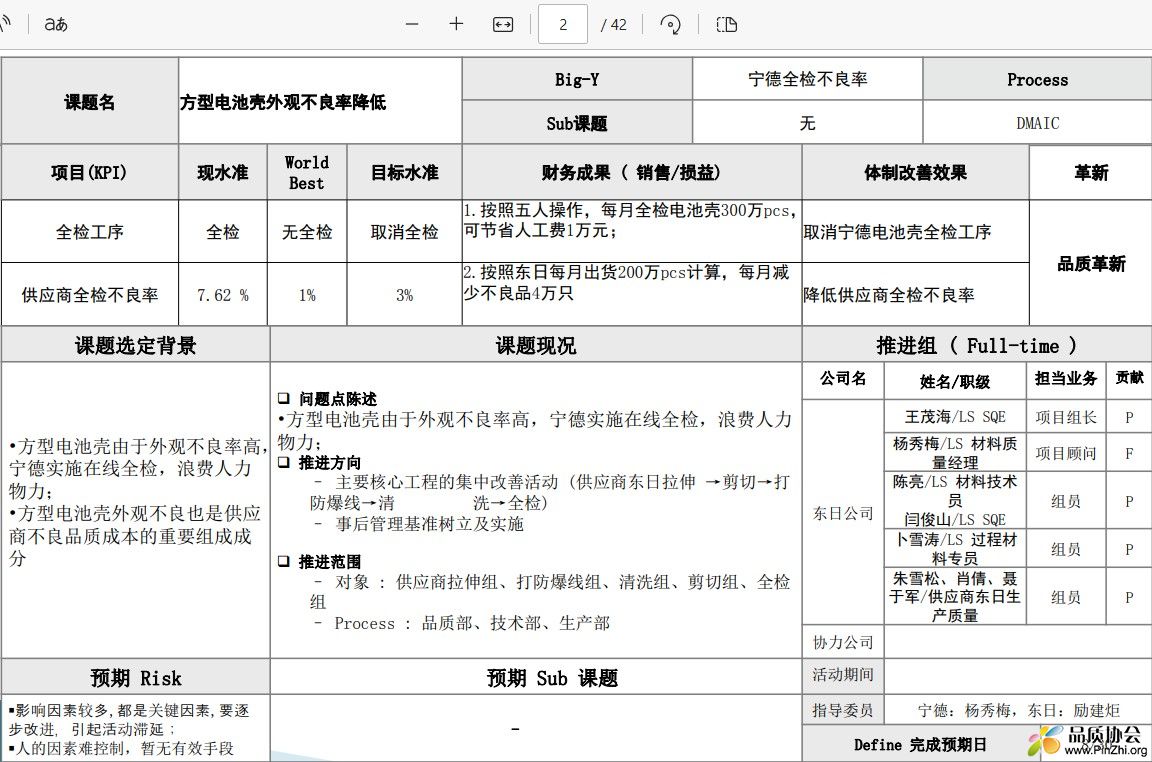Click the '课题名' header cell
Screen dimensions: 1152x762
90,101
